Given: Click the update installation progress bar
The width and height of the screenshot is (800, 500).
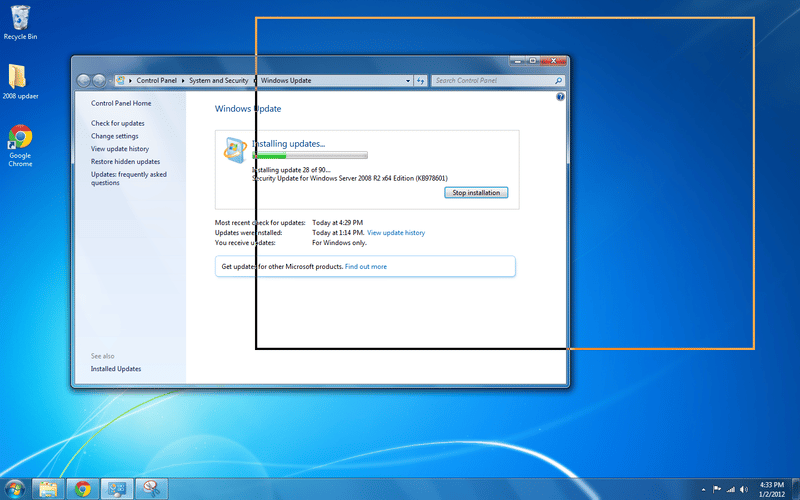Looking at the screenshot, I should (310, 155).
